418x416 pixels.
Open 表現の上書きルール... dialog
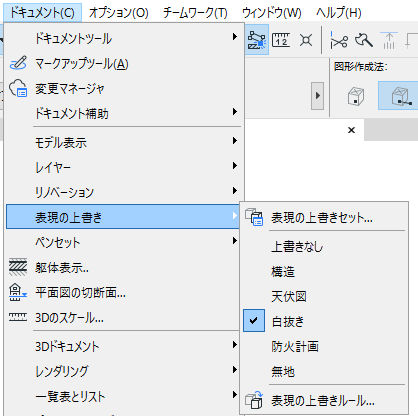click(x=324, y=400)
